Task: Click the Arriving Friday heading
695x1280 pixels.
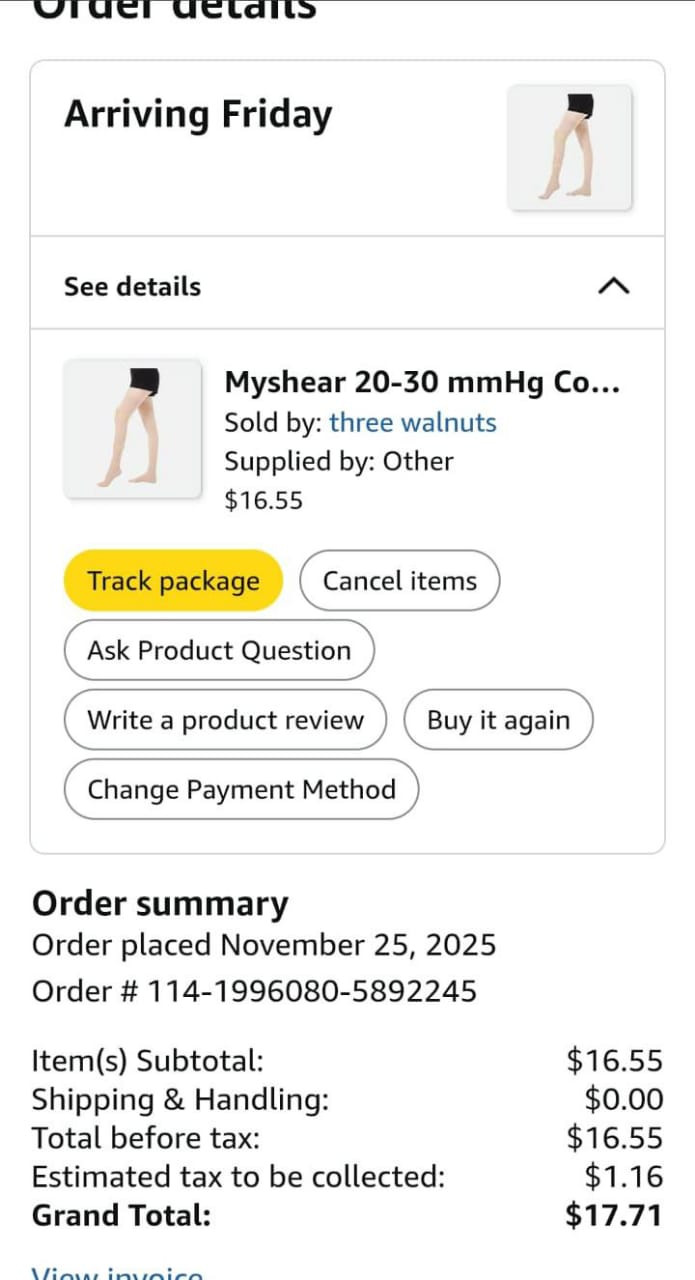Action: (198, 115)
